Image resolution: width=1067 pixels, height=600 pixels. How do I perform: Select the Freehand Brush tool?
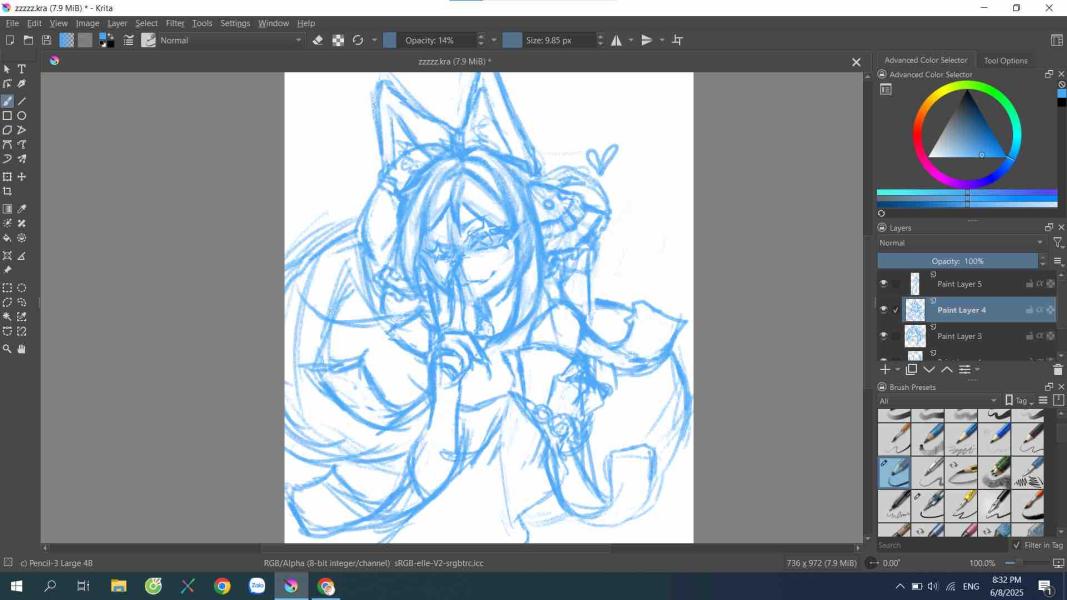click(7, 101)
